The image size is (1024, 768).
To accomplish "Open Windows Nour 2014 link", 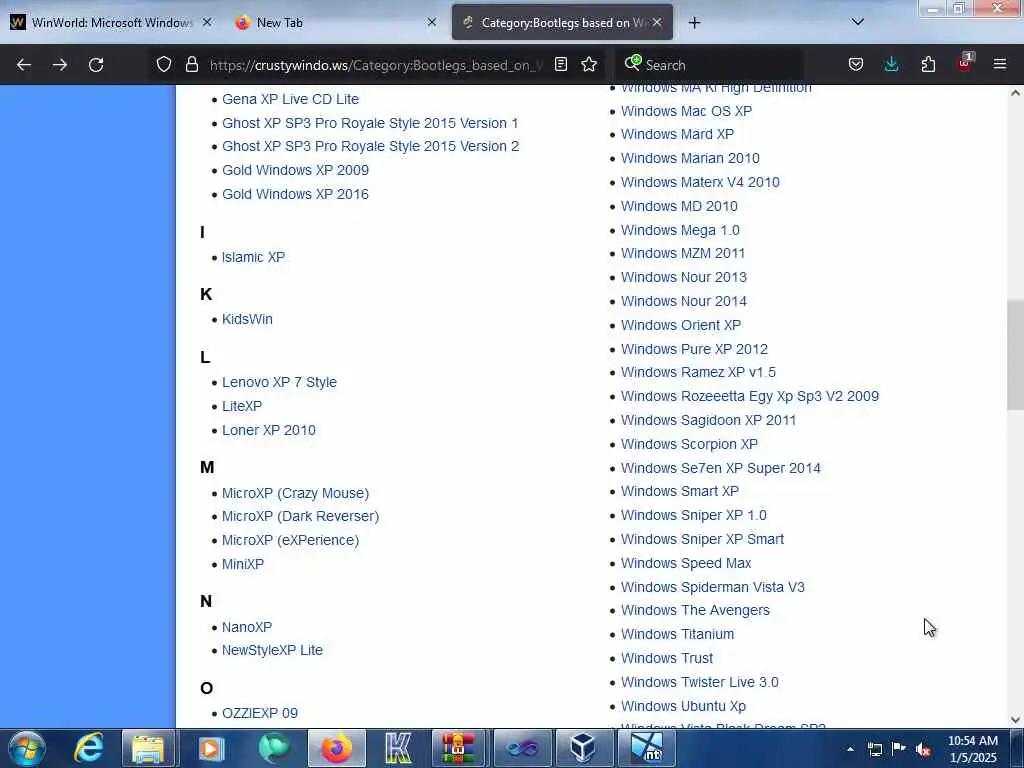I will (x=684, y=301).
